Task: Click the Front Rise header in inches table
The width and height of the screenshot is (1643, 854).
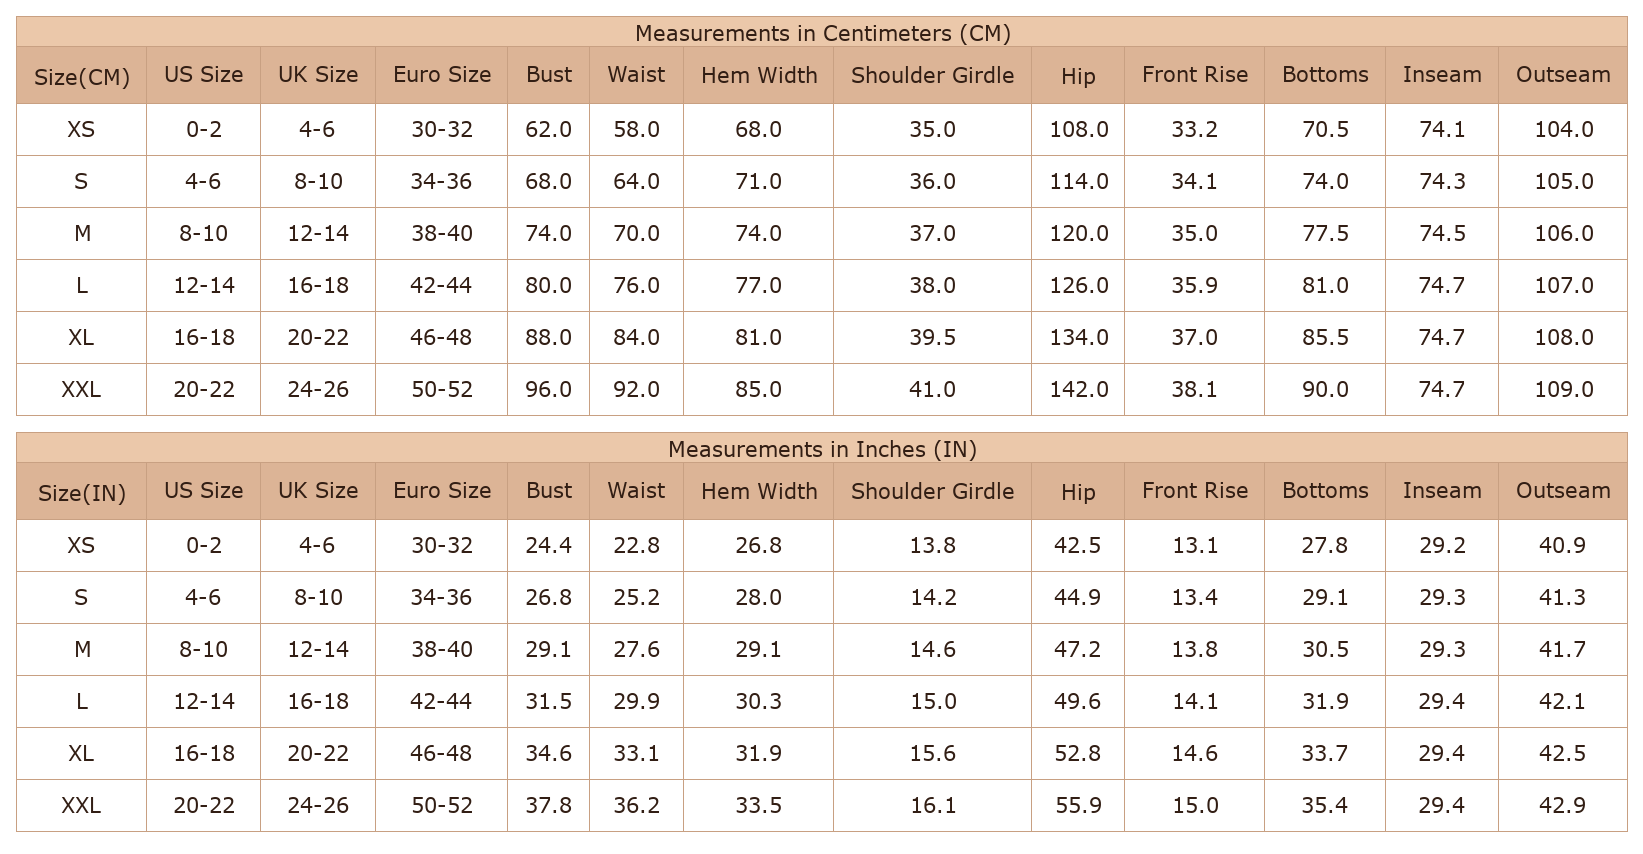Action: 1194,491
